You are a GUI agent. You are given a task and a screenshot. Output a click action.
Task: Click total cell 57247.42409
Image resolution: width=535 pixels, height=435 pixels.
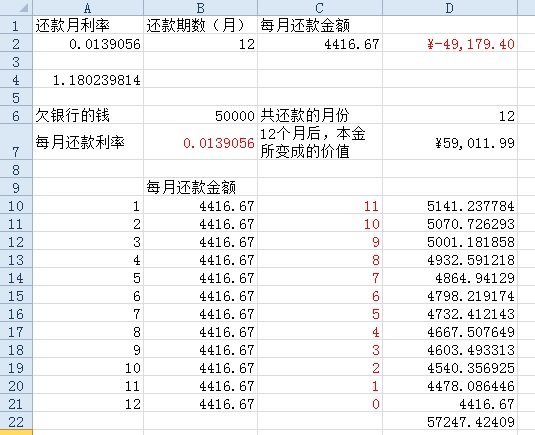pyautogui.click(x=450, y=422)
